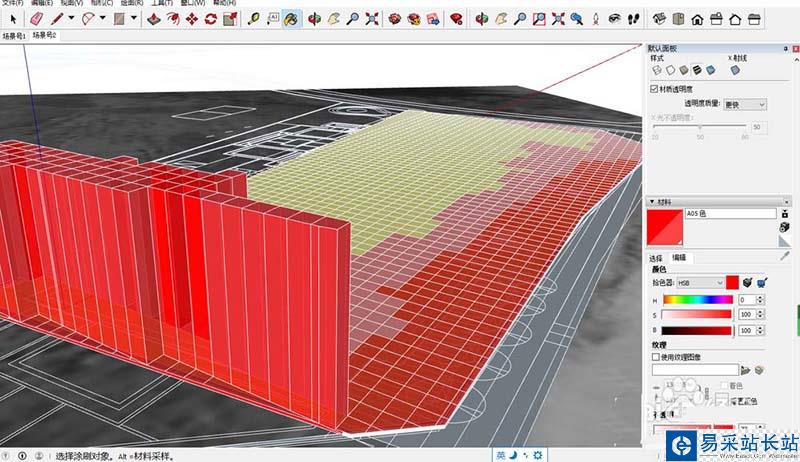Open the arc tool dropdown arrow

coord(103,18)
